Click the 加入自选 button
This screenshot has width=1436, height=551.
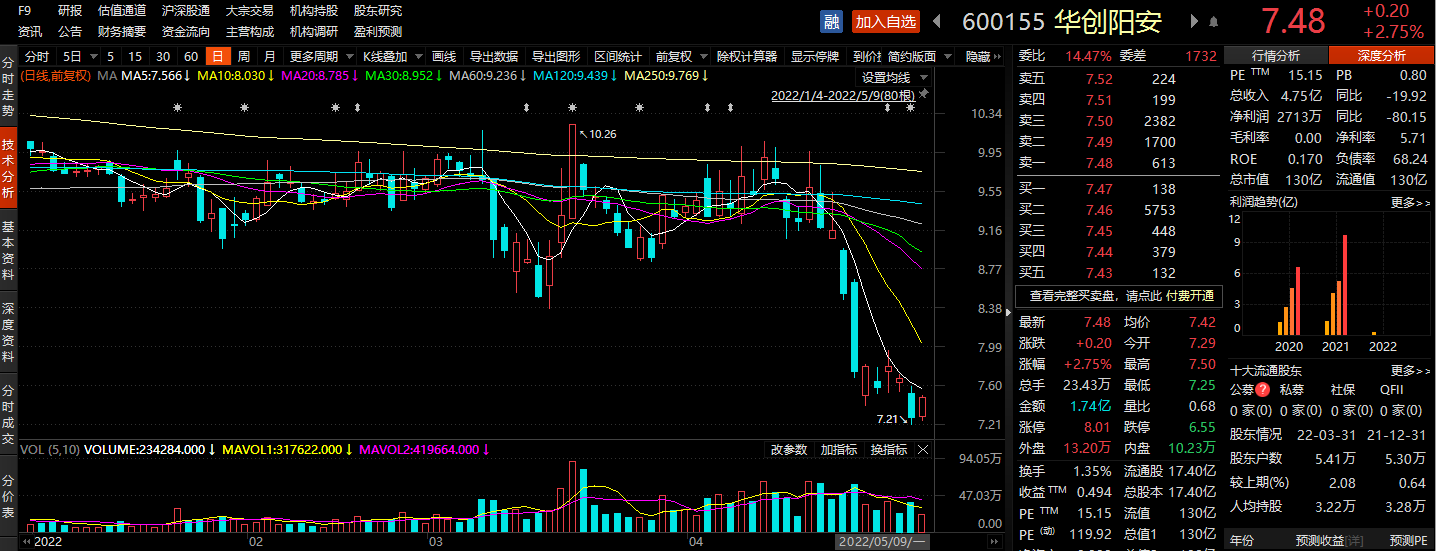(x=885, y=21)
